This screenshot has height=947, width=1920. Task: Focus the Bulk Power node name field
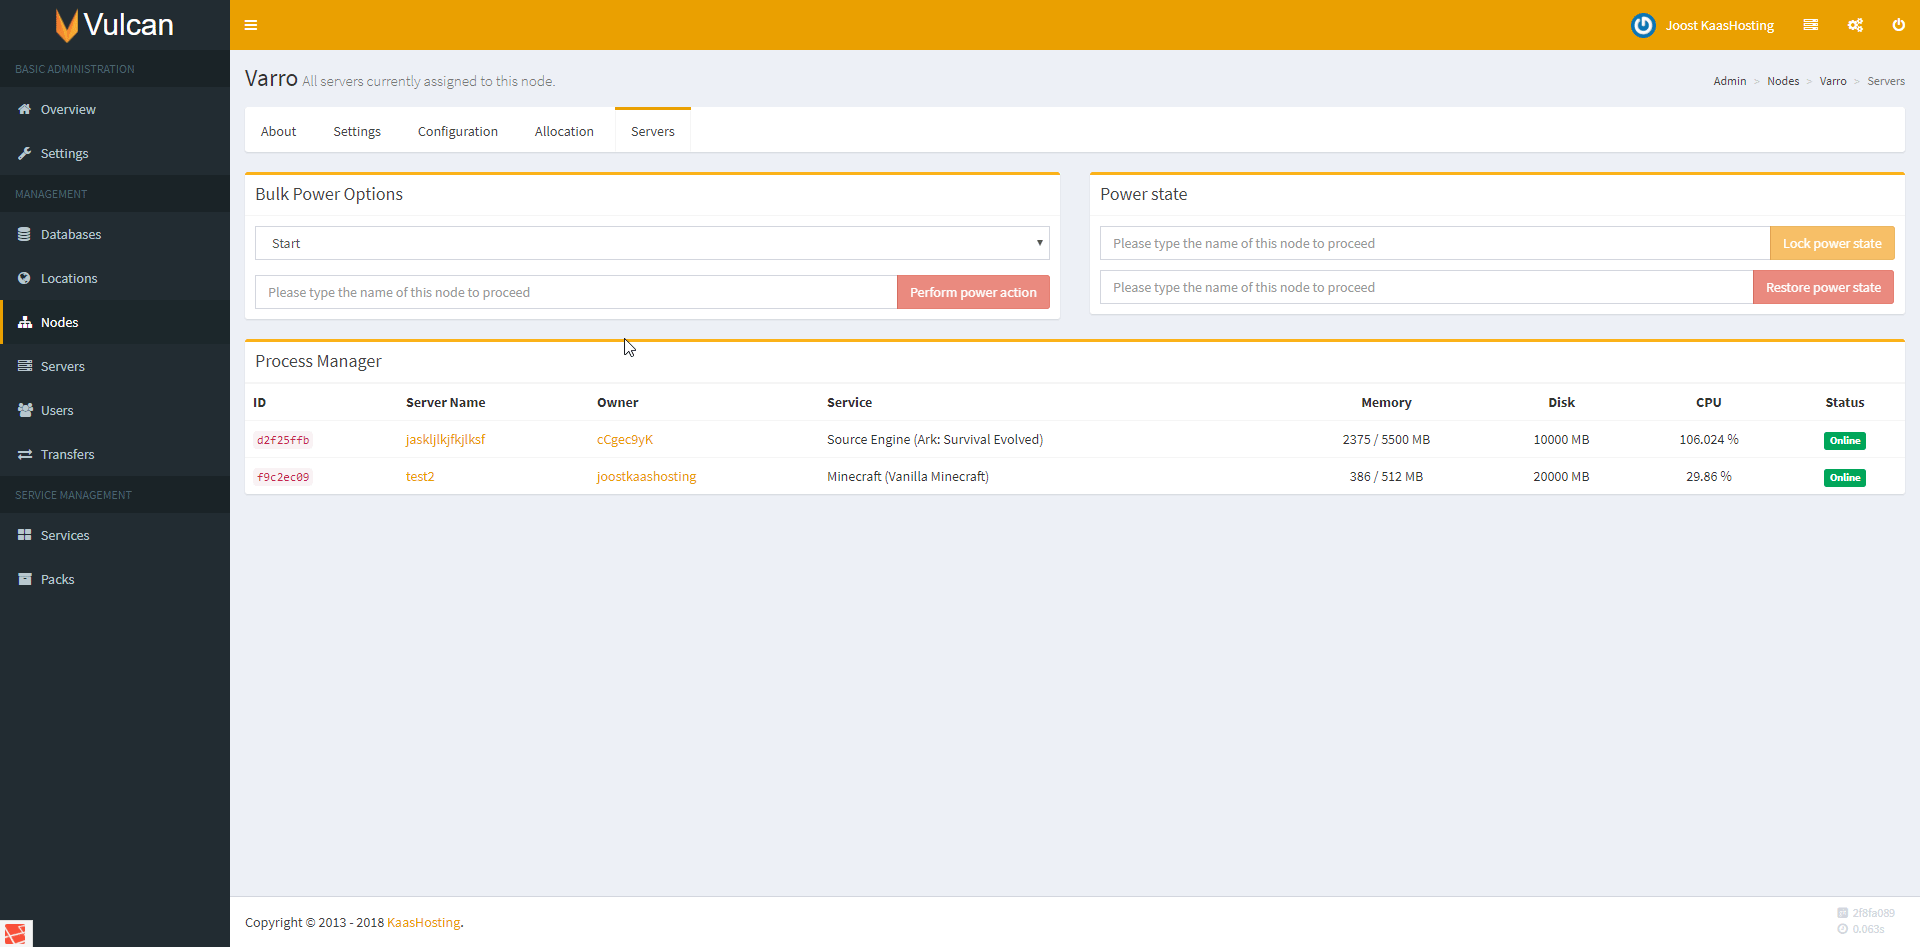click(x=575, y=292)
